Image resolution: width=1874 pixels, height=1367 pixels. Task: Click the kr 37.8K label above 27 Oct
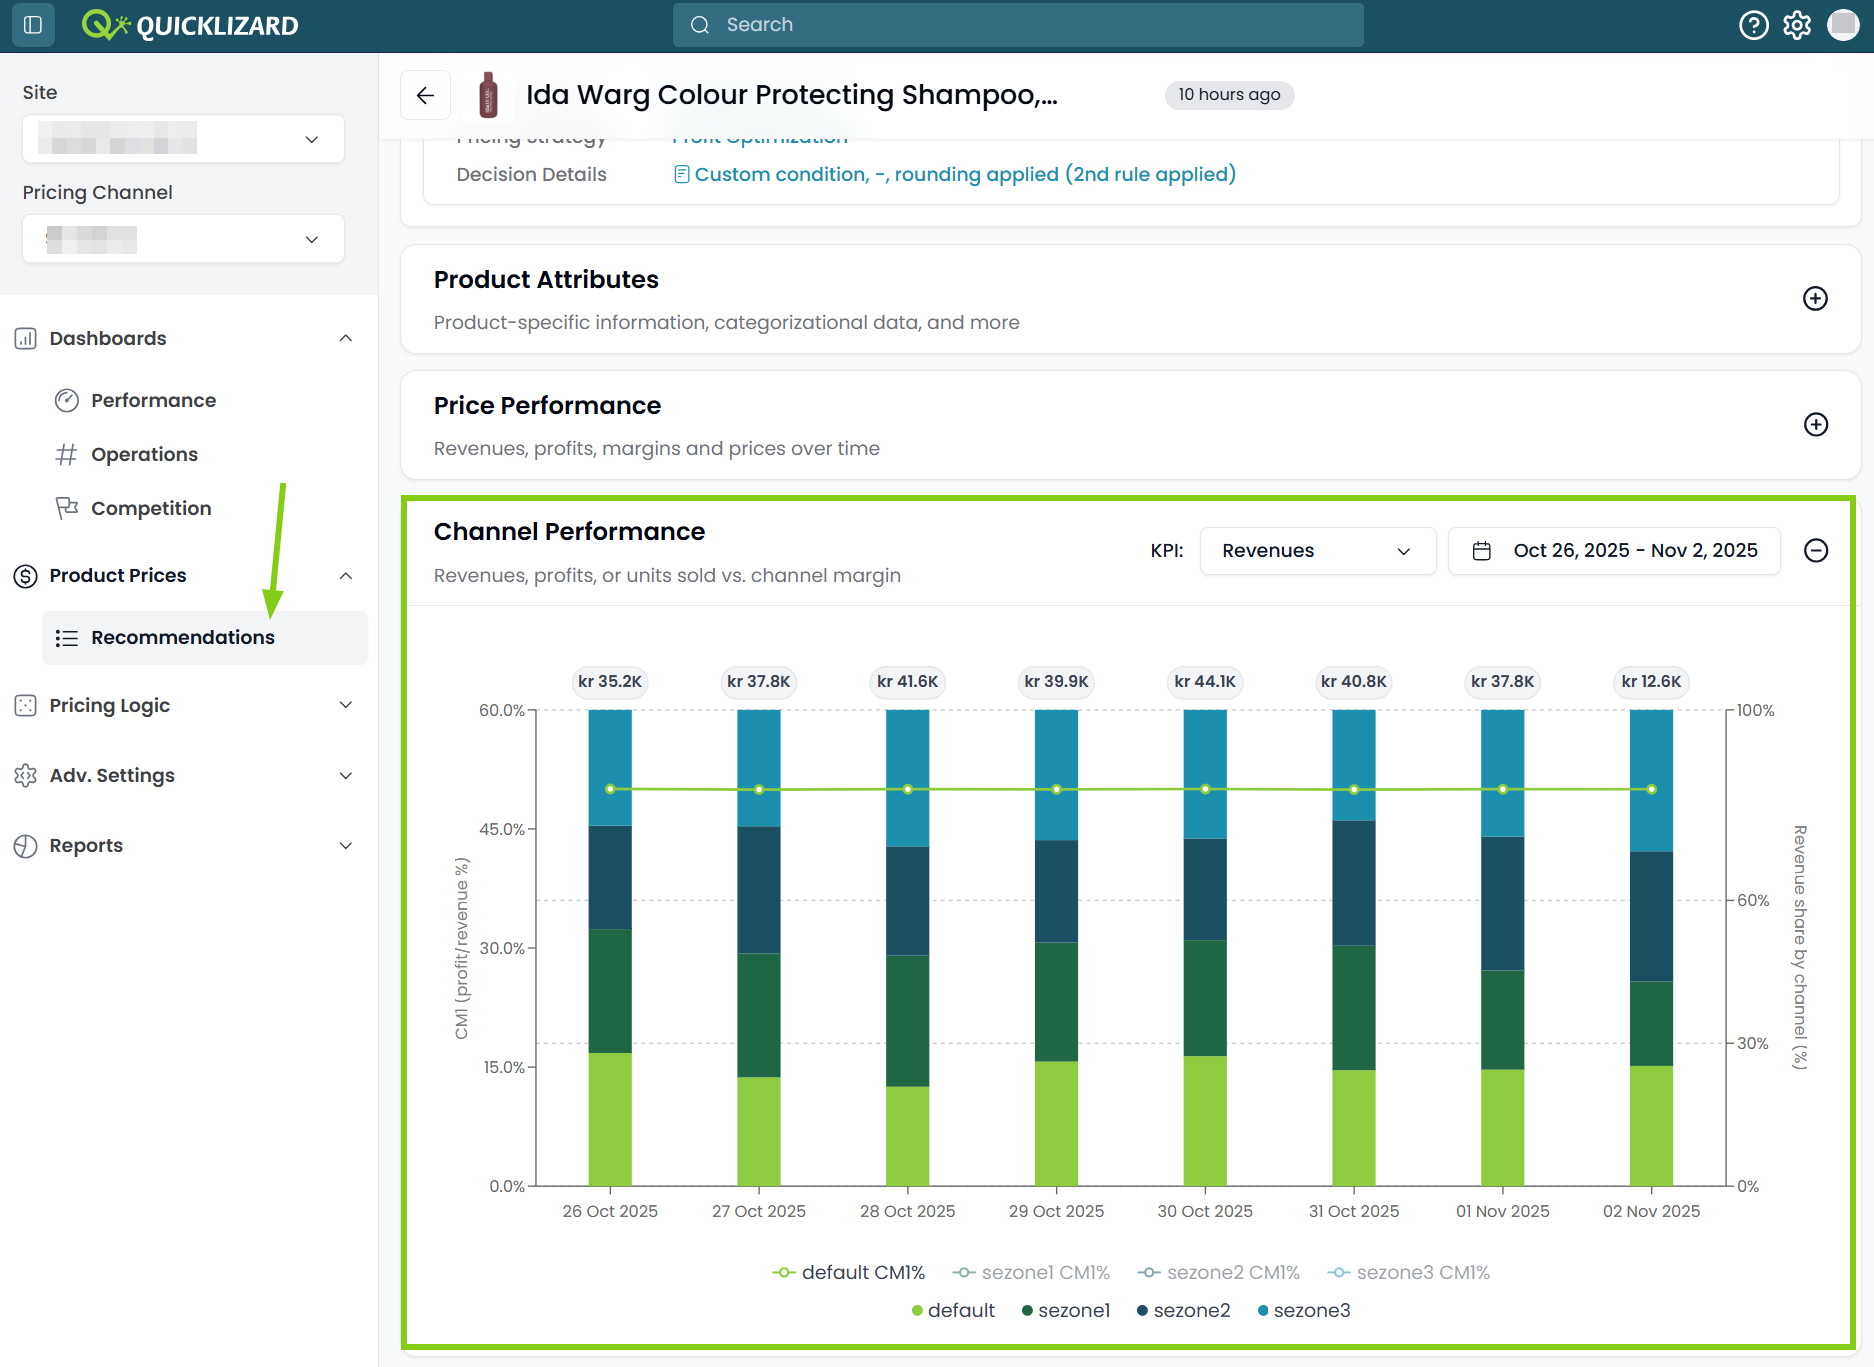coord(759,681)
